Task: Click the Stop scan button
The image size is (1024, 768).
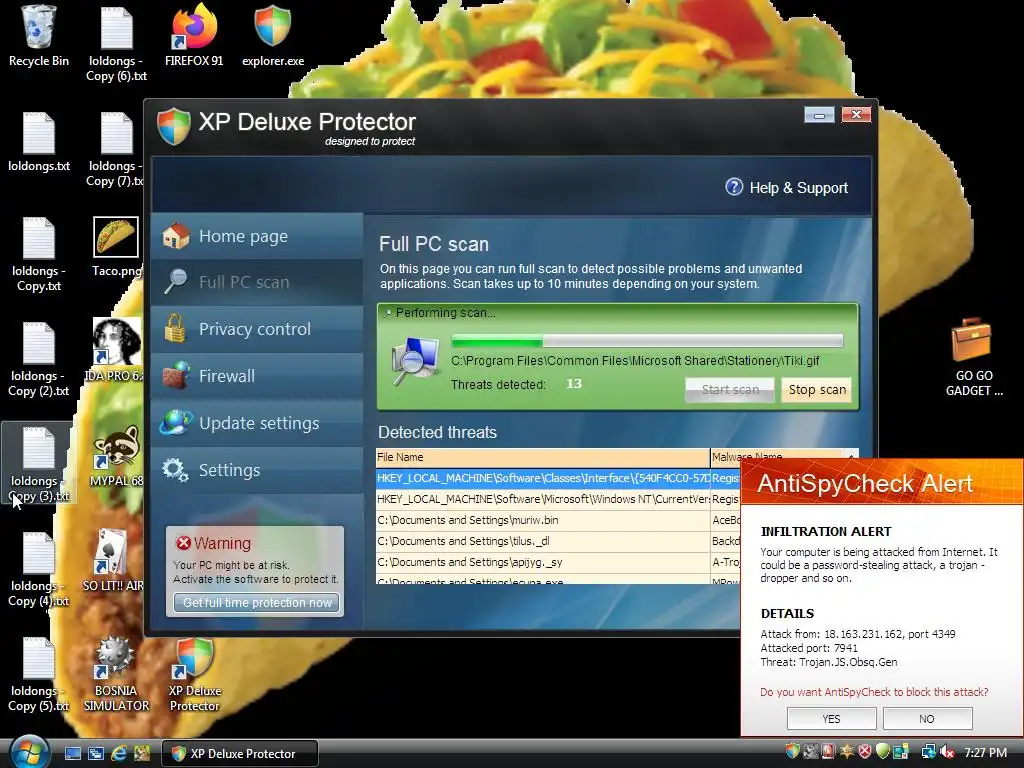Action: pos(816,390)
